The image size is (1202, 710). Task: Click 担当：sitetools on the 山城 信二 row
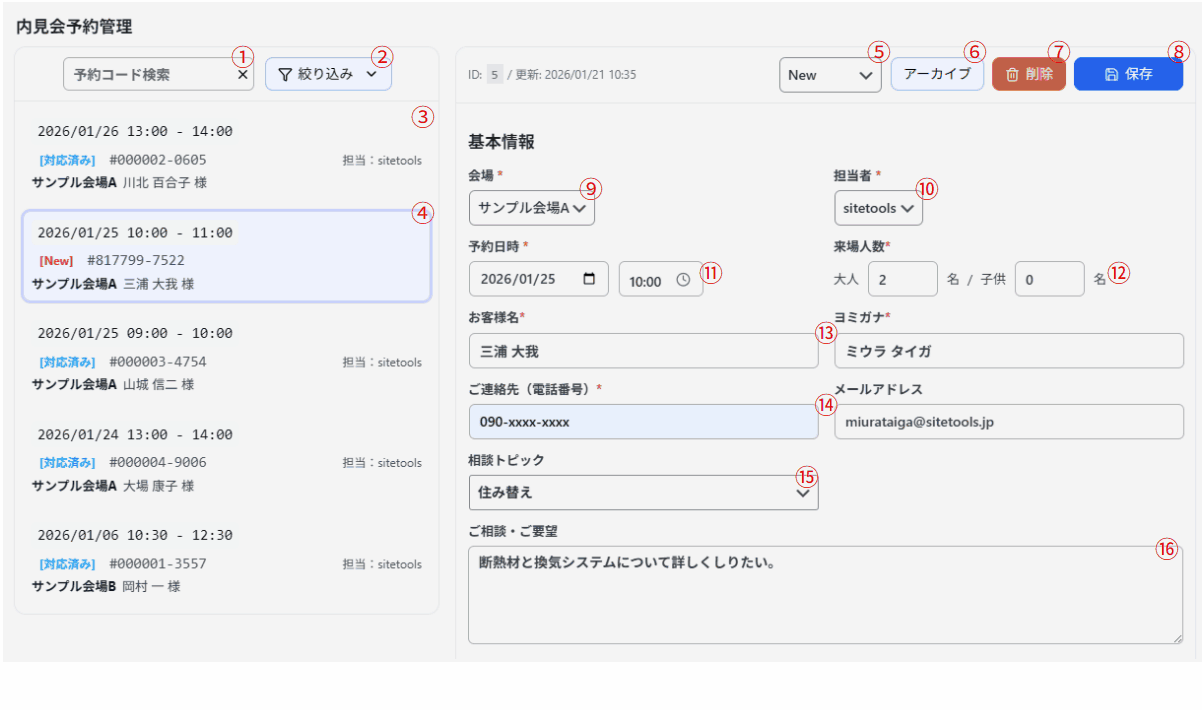tap(382, 362)
